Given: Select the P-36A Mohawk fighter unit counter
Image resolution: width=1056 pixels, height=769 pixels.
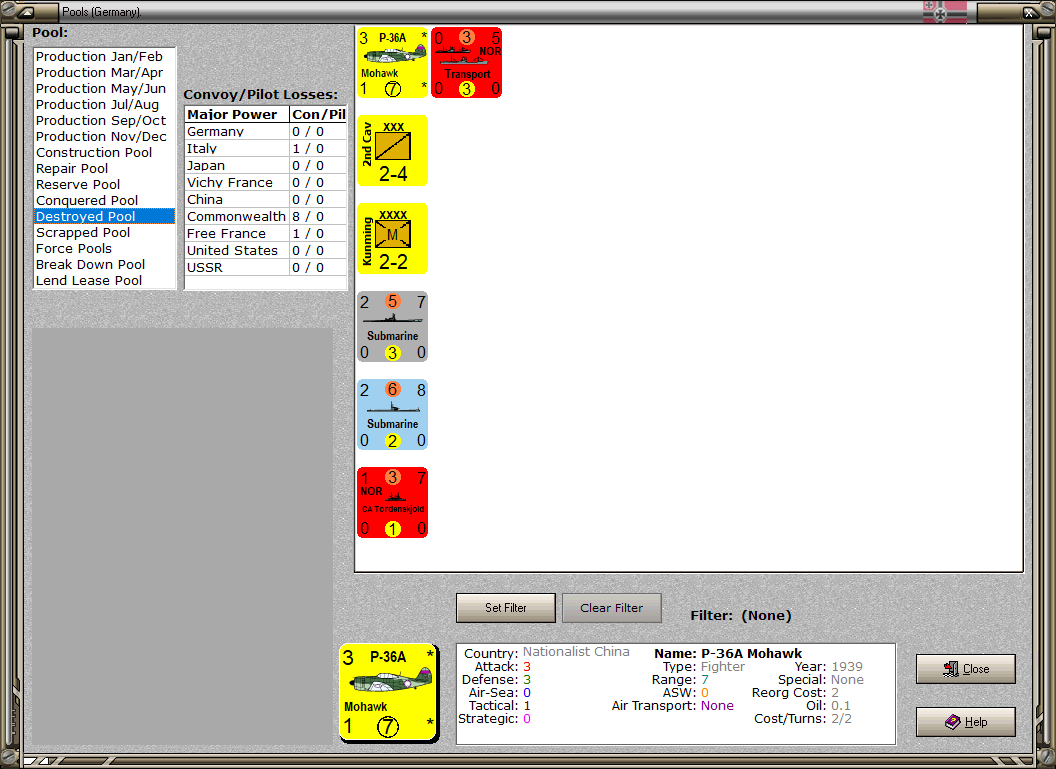Looking at the screenshot, I should pyautogui.click(x=393, y=63).
